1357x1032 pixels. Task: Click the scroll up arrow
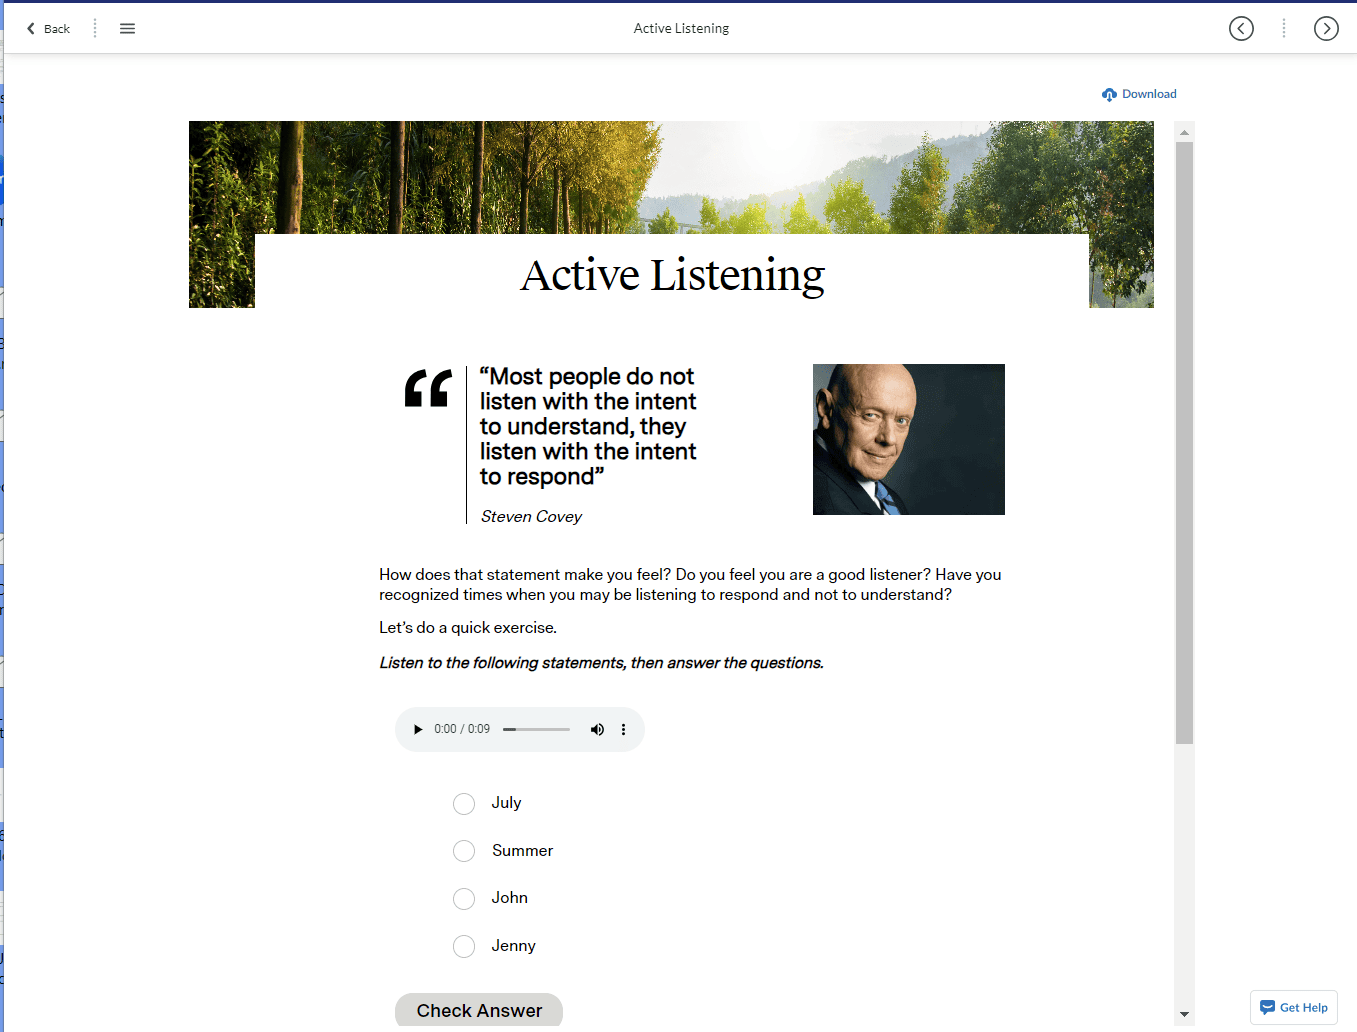click(x=1185, y=132)
